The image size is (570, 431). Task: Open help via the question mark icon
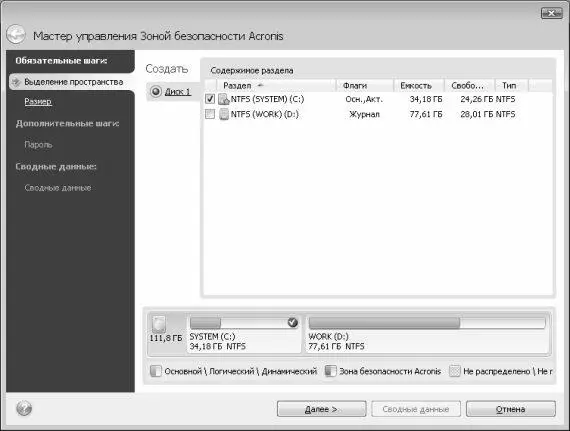(x=24, y=408)
